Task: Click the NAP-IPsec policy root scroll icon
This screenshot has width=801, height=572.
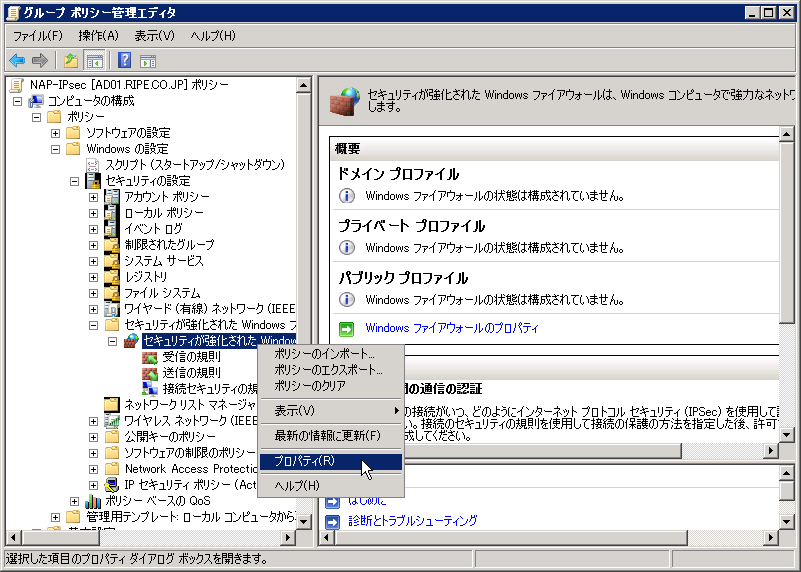Action: pyautogui.click(x=17, y=85)
